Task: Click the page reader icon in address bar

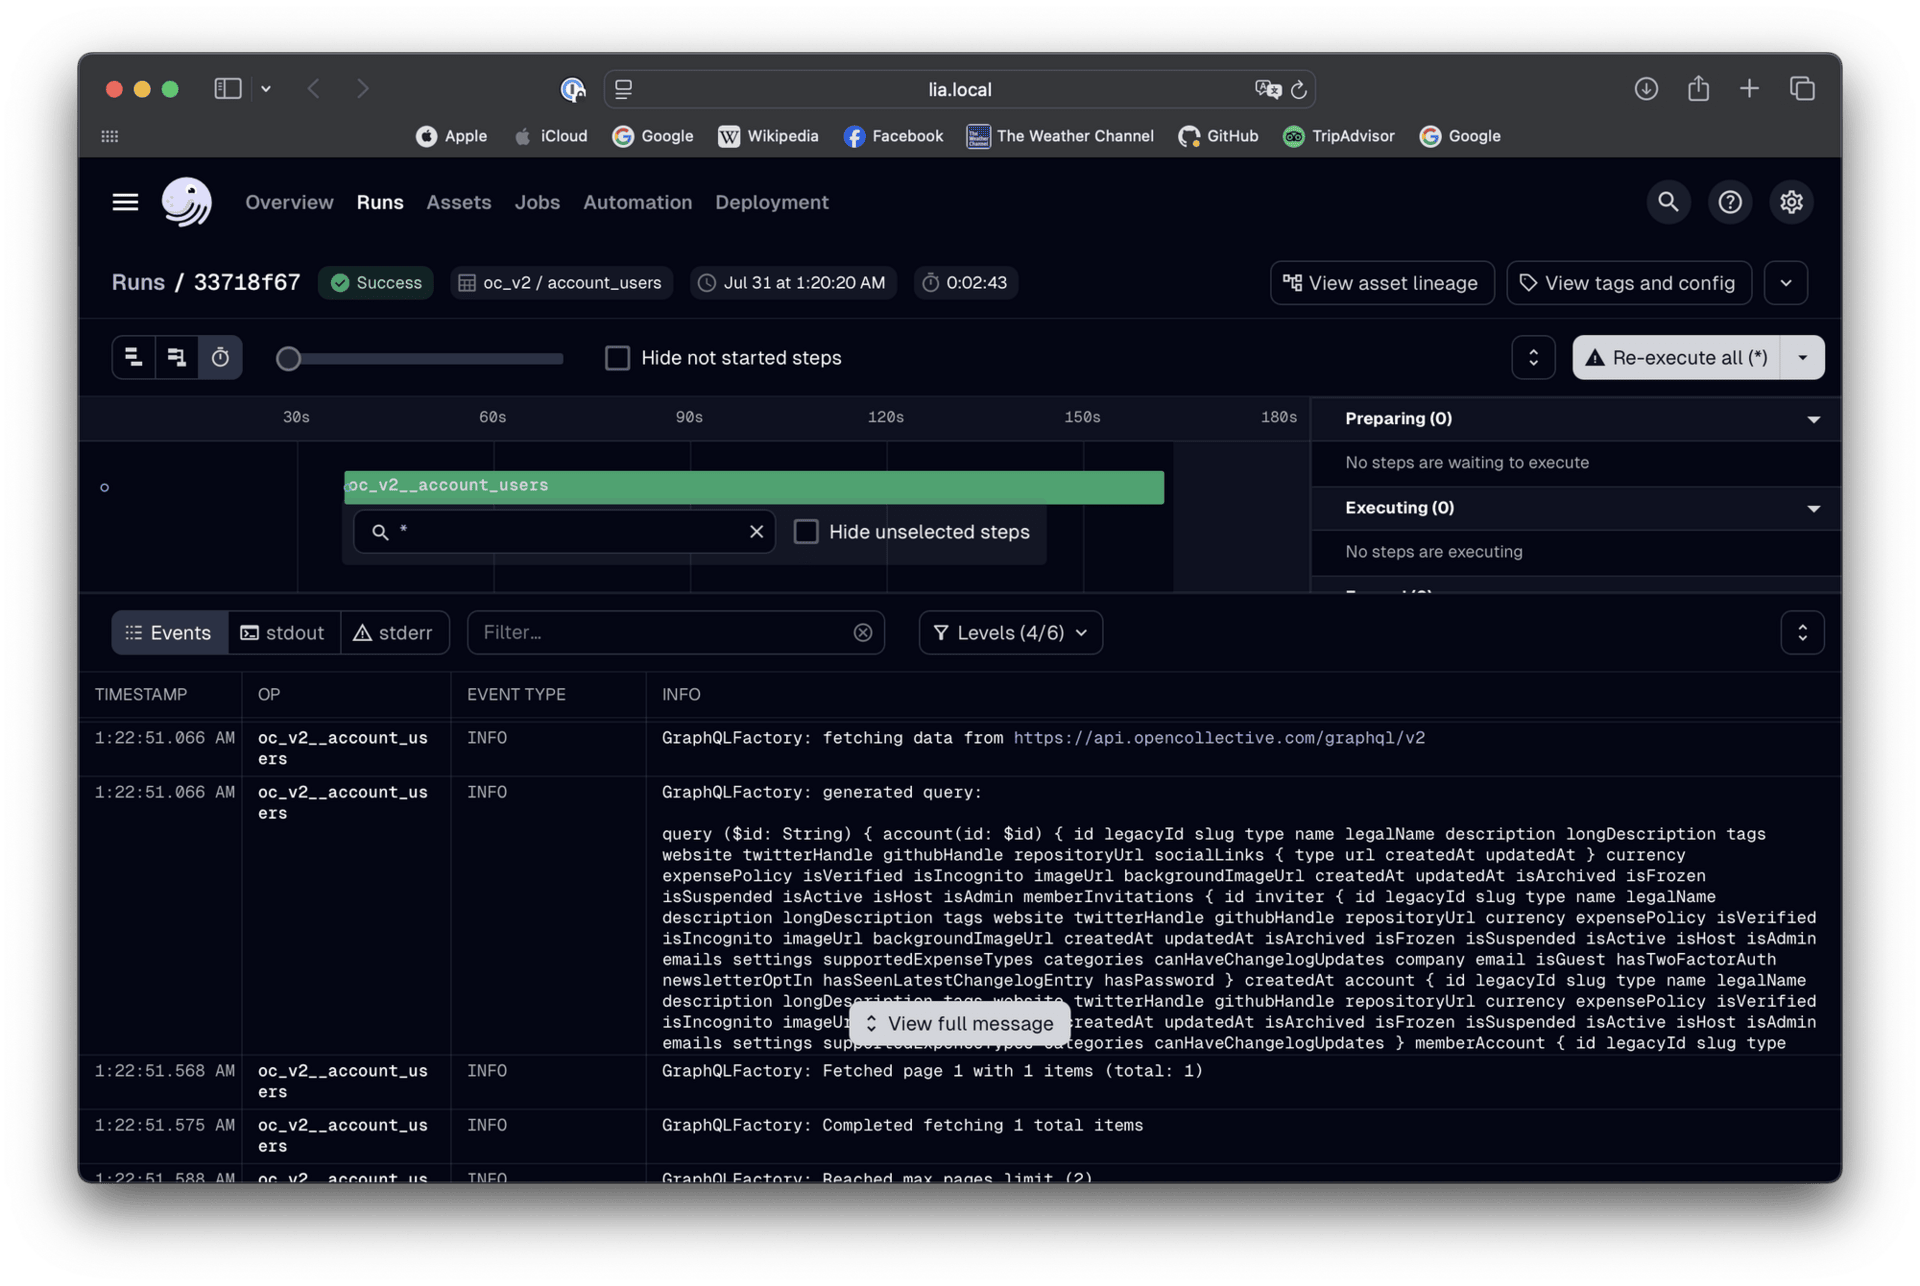Action: click(623, 89)
